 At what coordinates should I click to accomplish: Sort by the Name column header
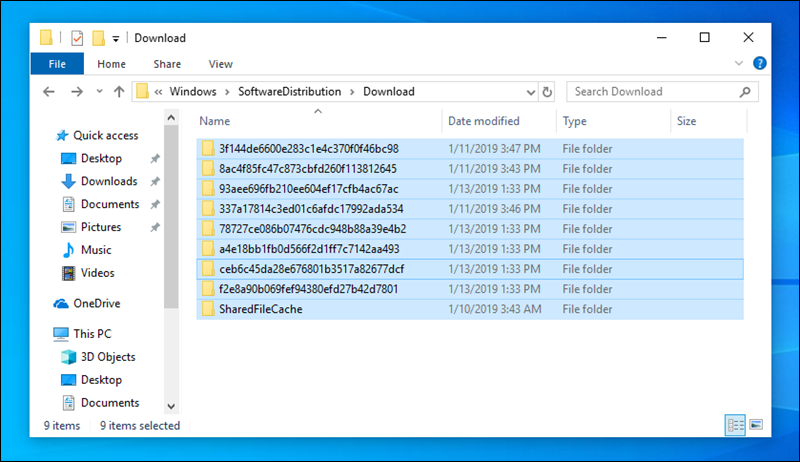point(214,121)
